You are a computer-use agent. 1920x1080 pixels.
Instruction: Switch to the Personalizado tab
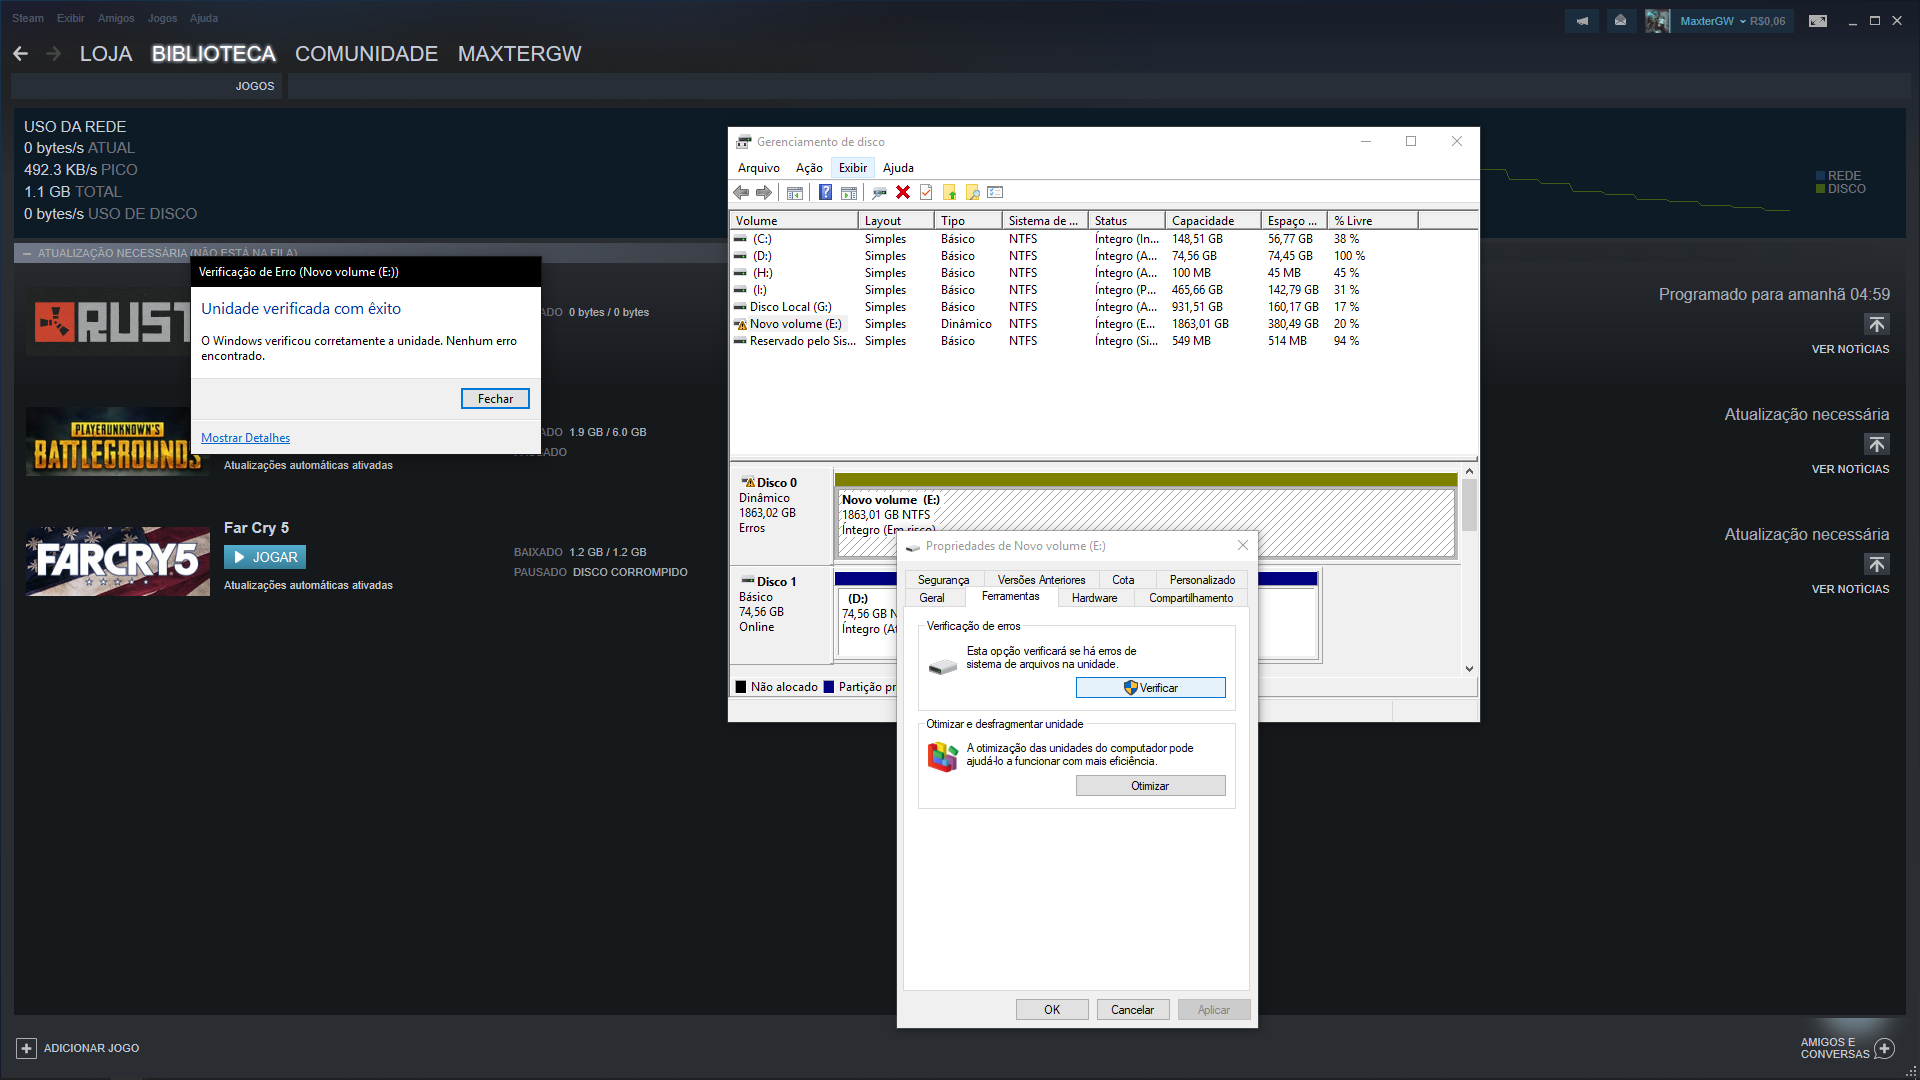(x=1202, y=580)
